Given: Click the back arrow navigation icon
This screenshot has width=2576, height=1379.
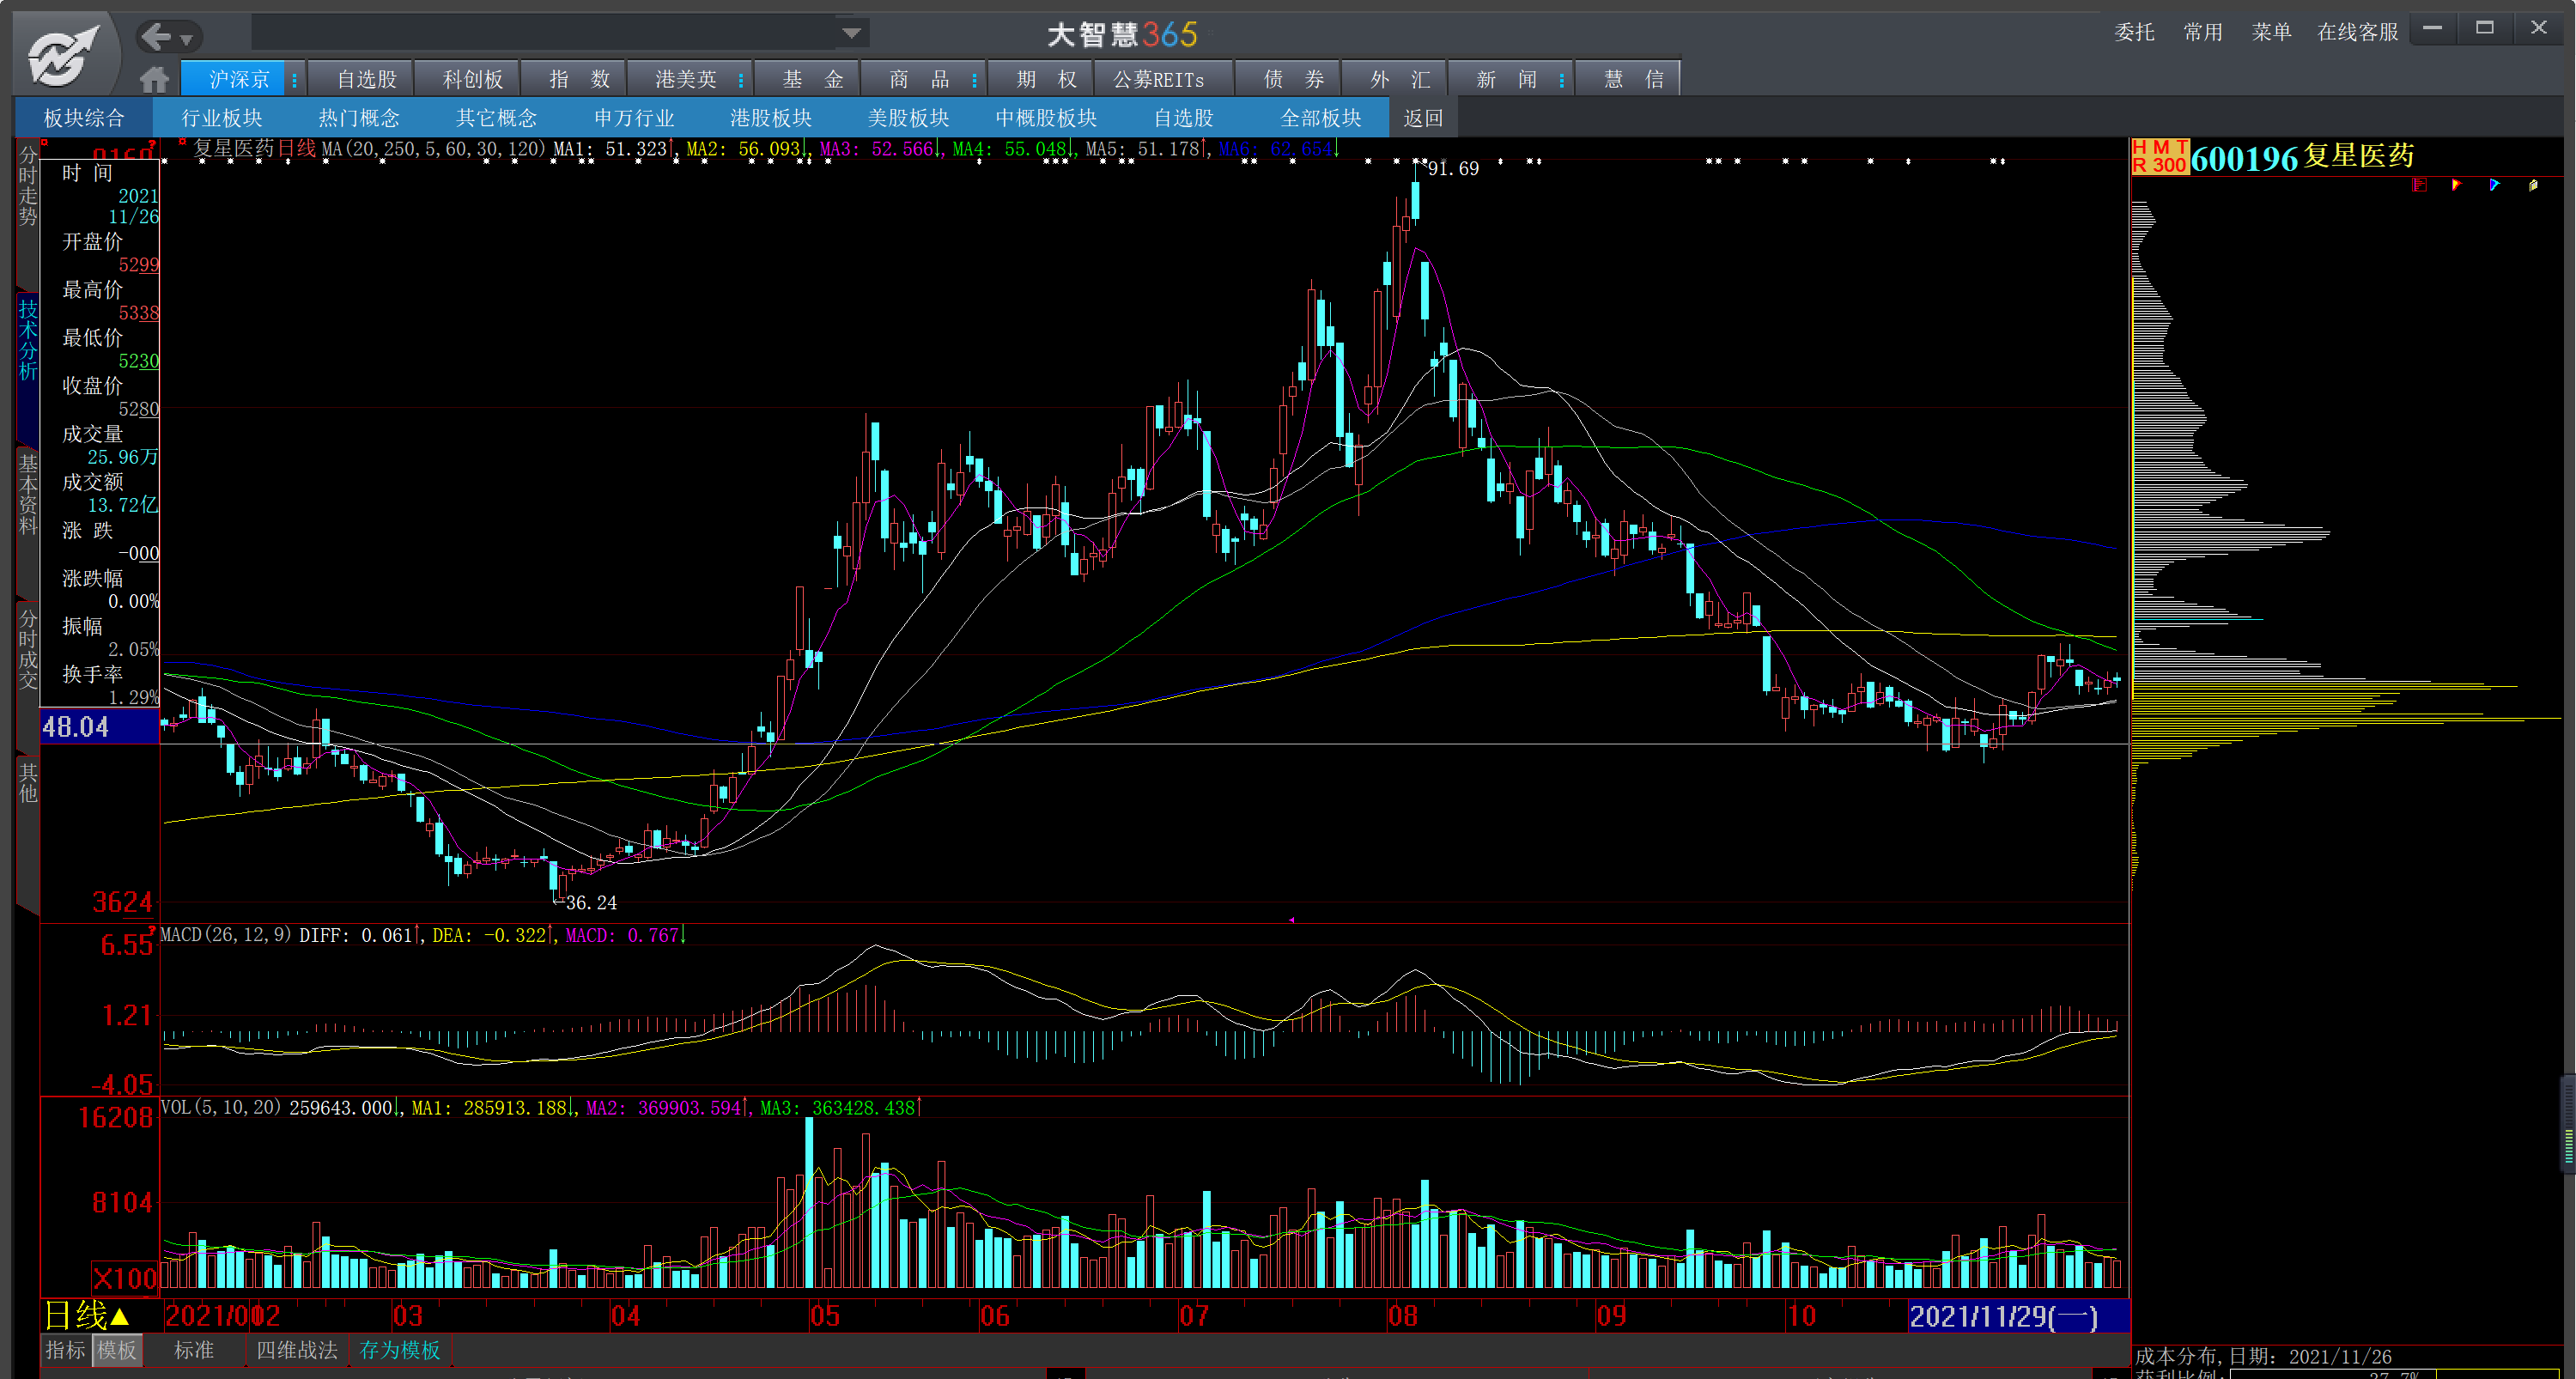Looking at the screenshot, I should [x=157, y=37].
